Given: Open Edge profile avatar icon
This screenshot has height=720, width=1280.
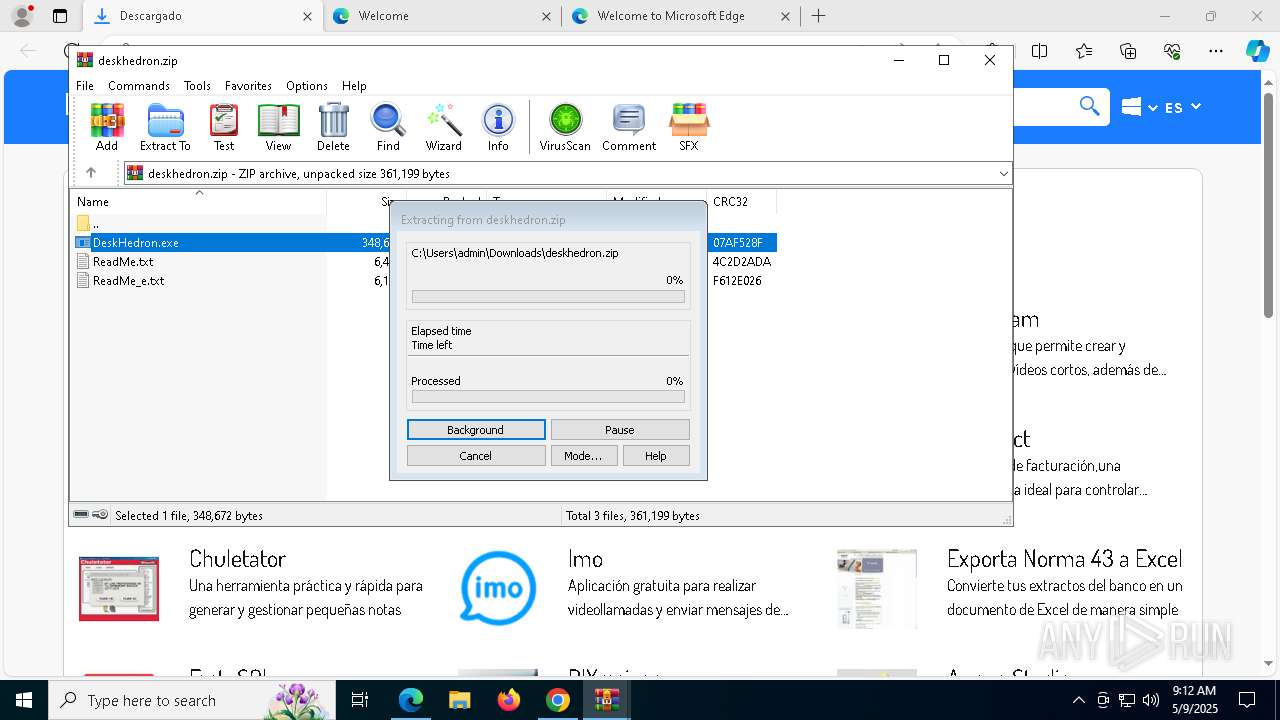Looking at the screenshot, I should coord(21,16).
